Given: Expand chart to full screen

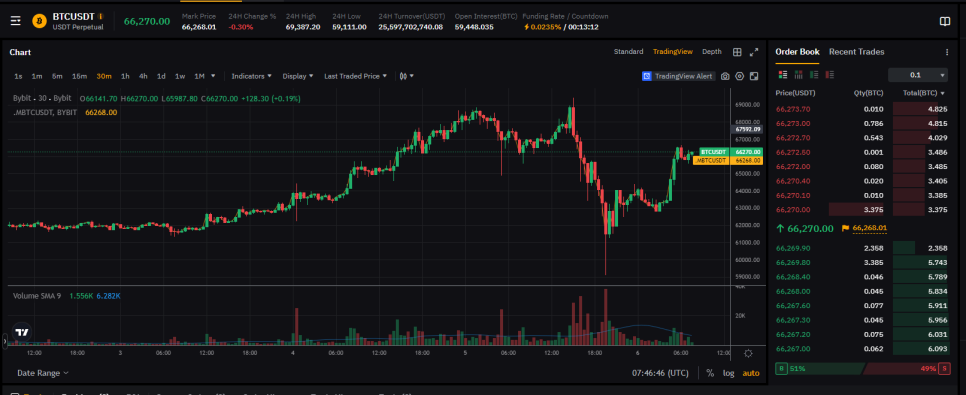Looking at the screenshot, I should click(753, 52).
